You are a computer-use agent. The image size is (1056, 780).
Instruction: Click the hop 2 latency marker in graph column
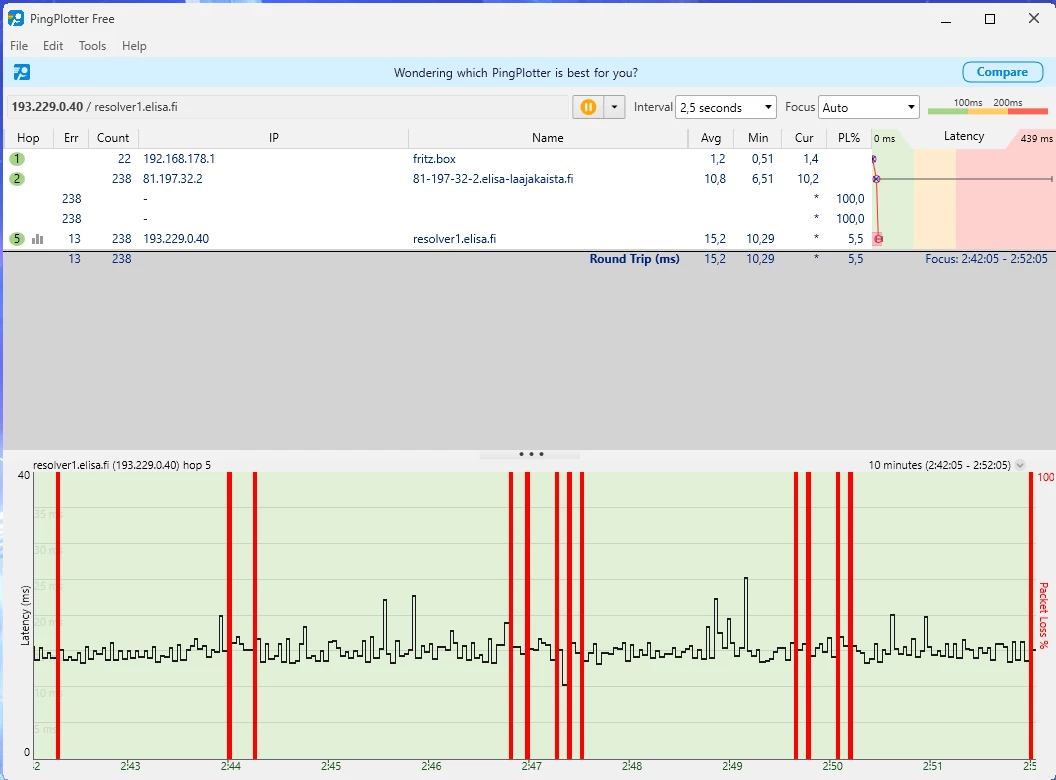click(x=876, y=178)
